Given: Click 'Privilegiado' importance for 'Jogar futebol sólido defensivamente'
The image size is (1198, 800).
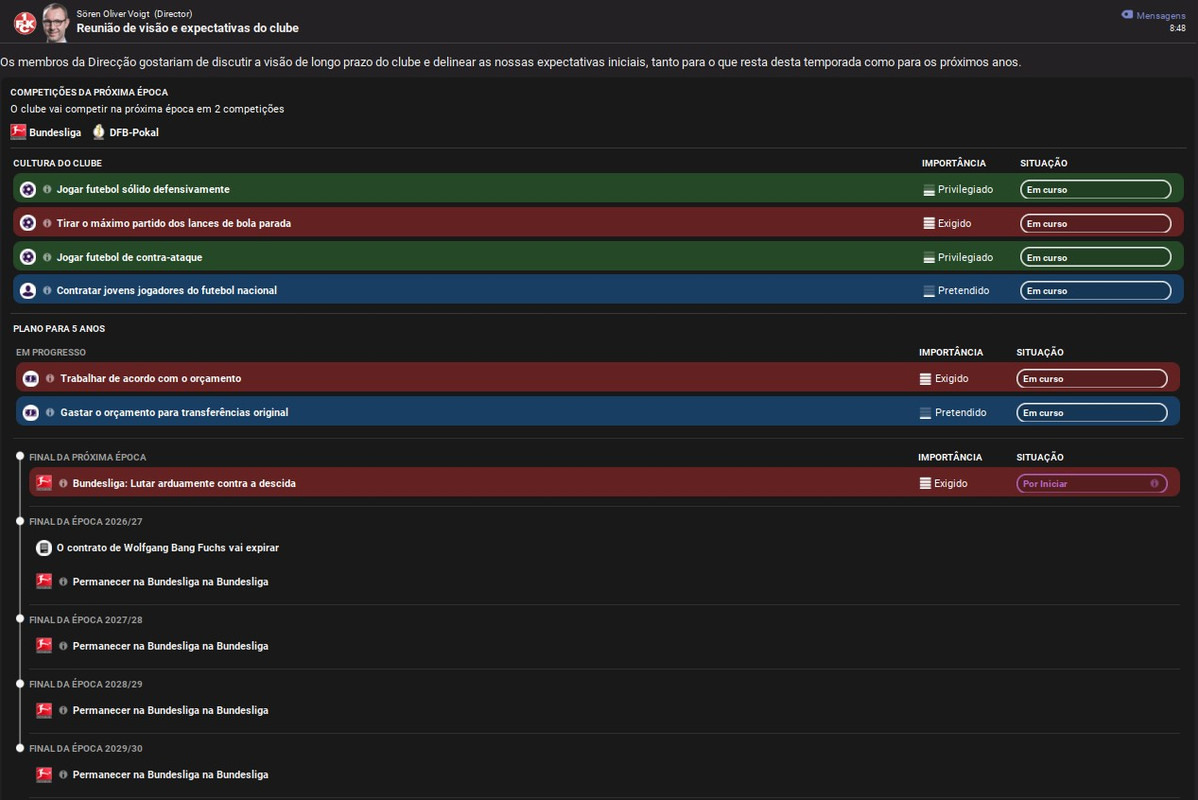Looking at the screenshot, I should point(958,189).
